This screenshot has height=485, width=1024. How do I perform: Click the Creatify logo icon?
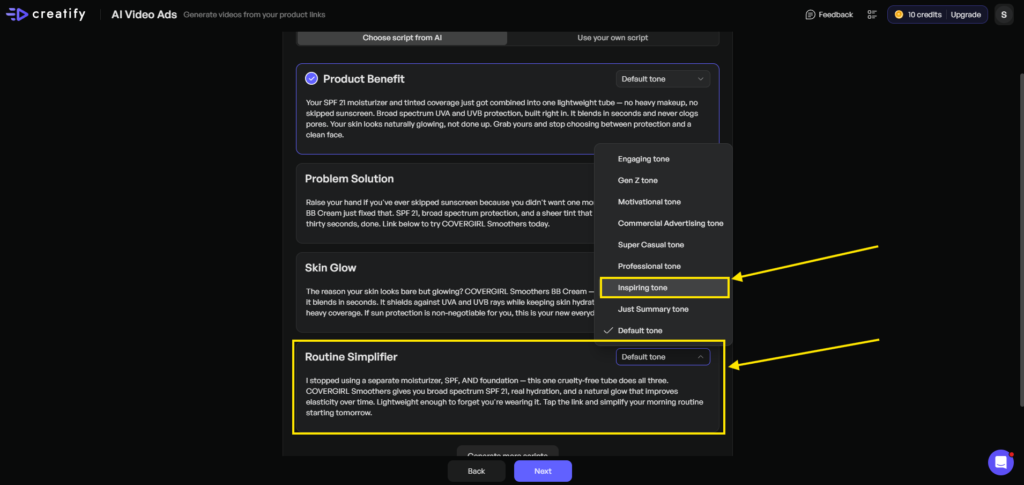(17, 14)
